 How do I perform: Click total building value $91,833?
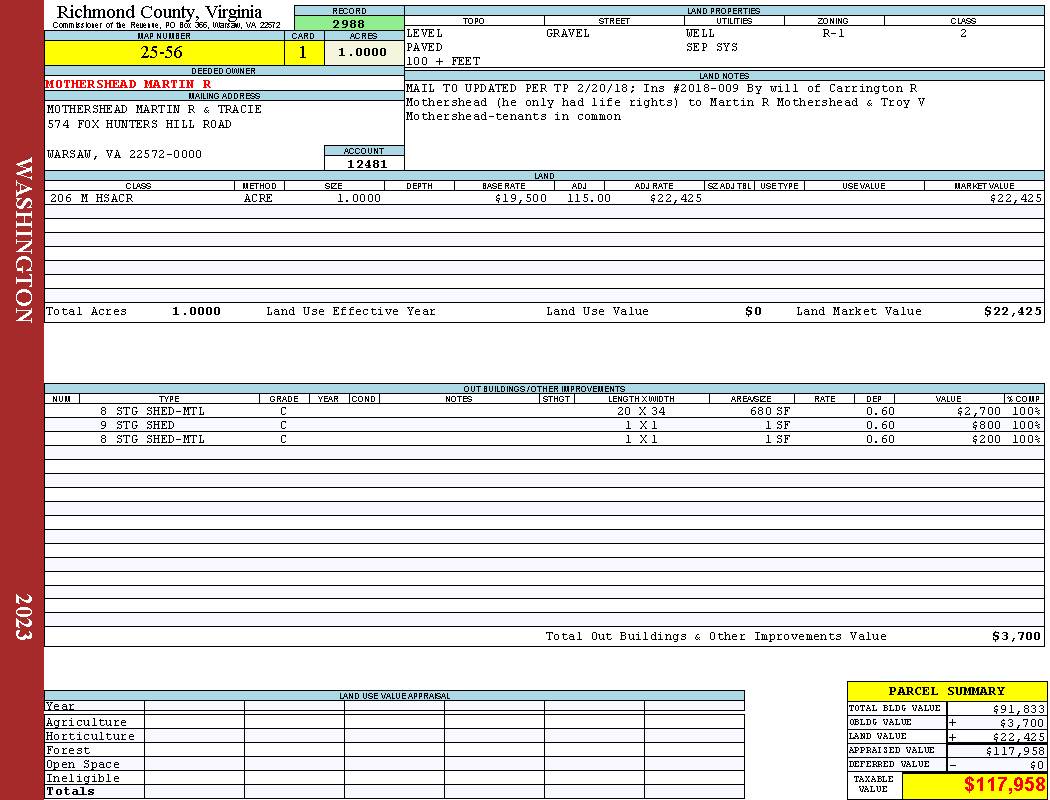point(1019,708)
